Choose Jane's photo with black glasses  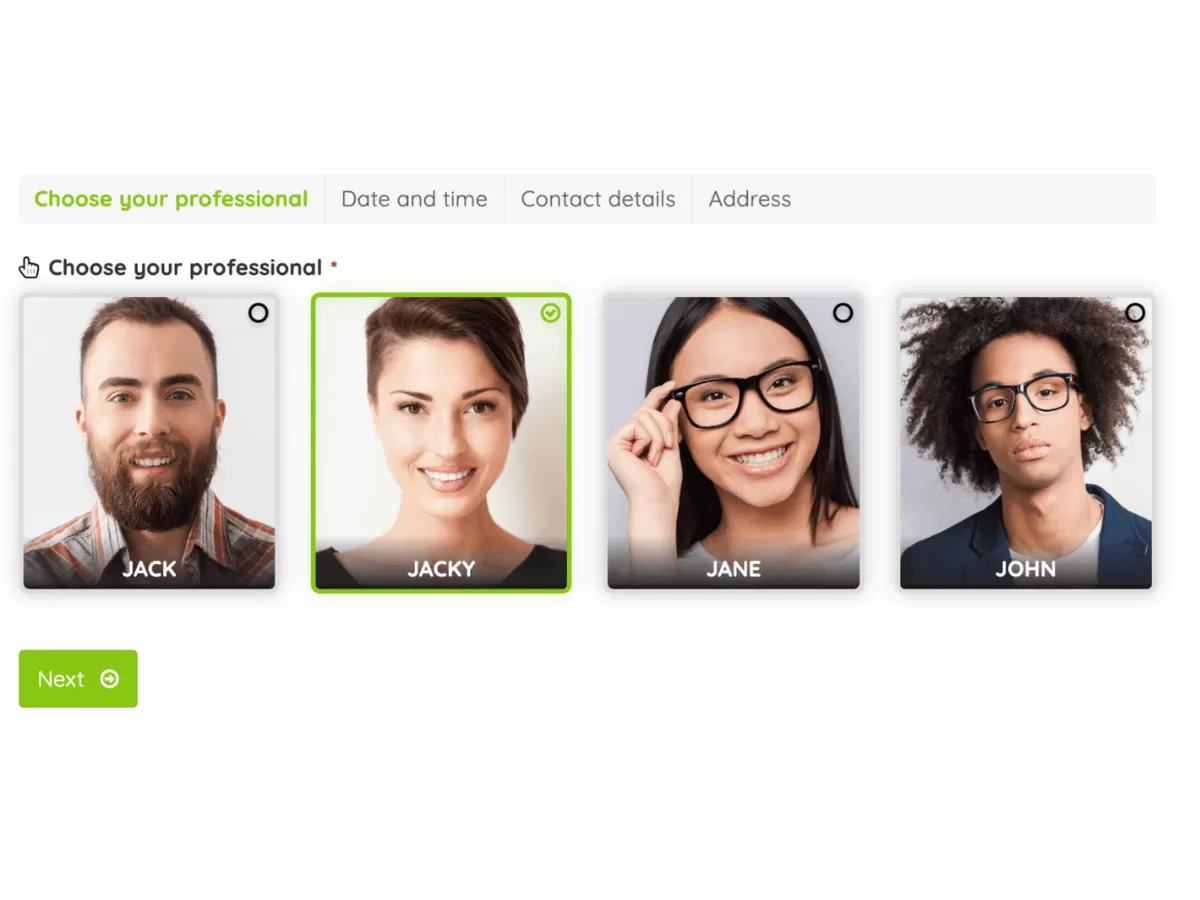[x=734, y=442]
